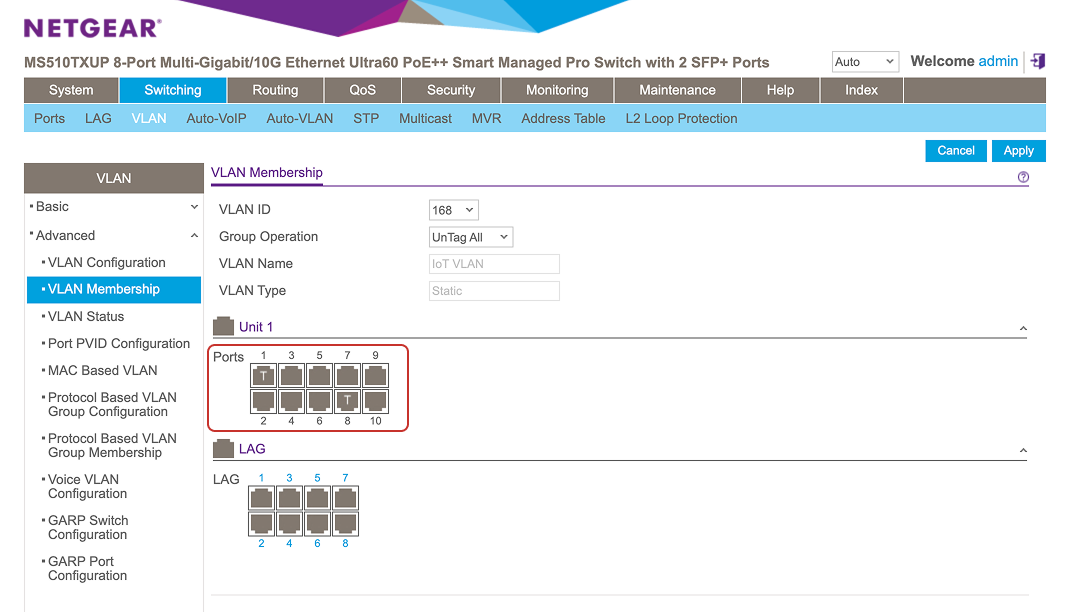This screenshot has width=1069, height=612.
Task: Open the Multicast submenu
Action: tap(425, 119)
